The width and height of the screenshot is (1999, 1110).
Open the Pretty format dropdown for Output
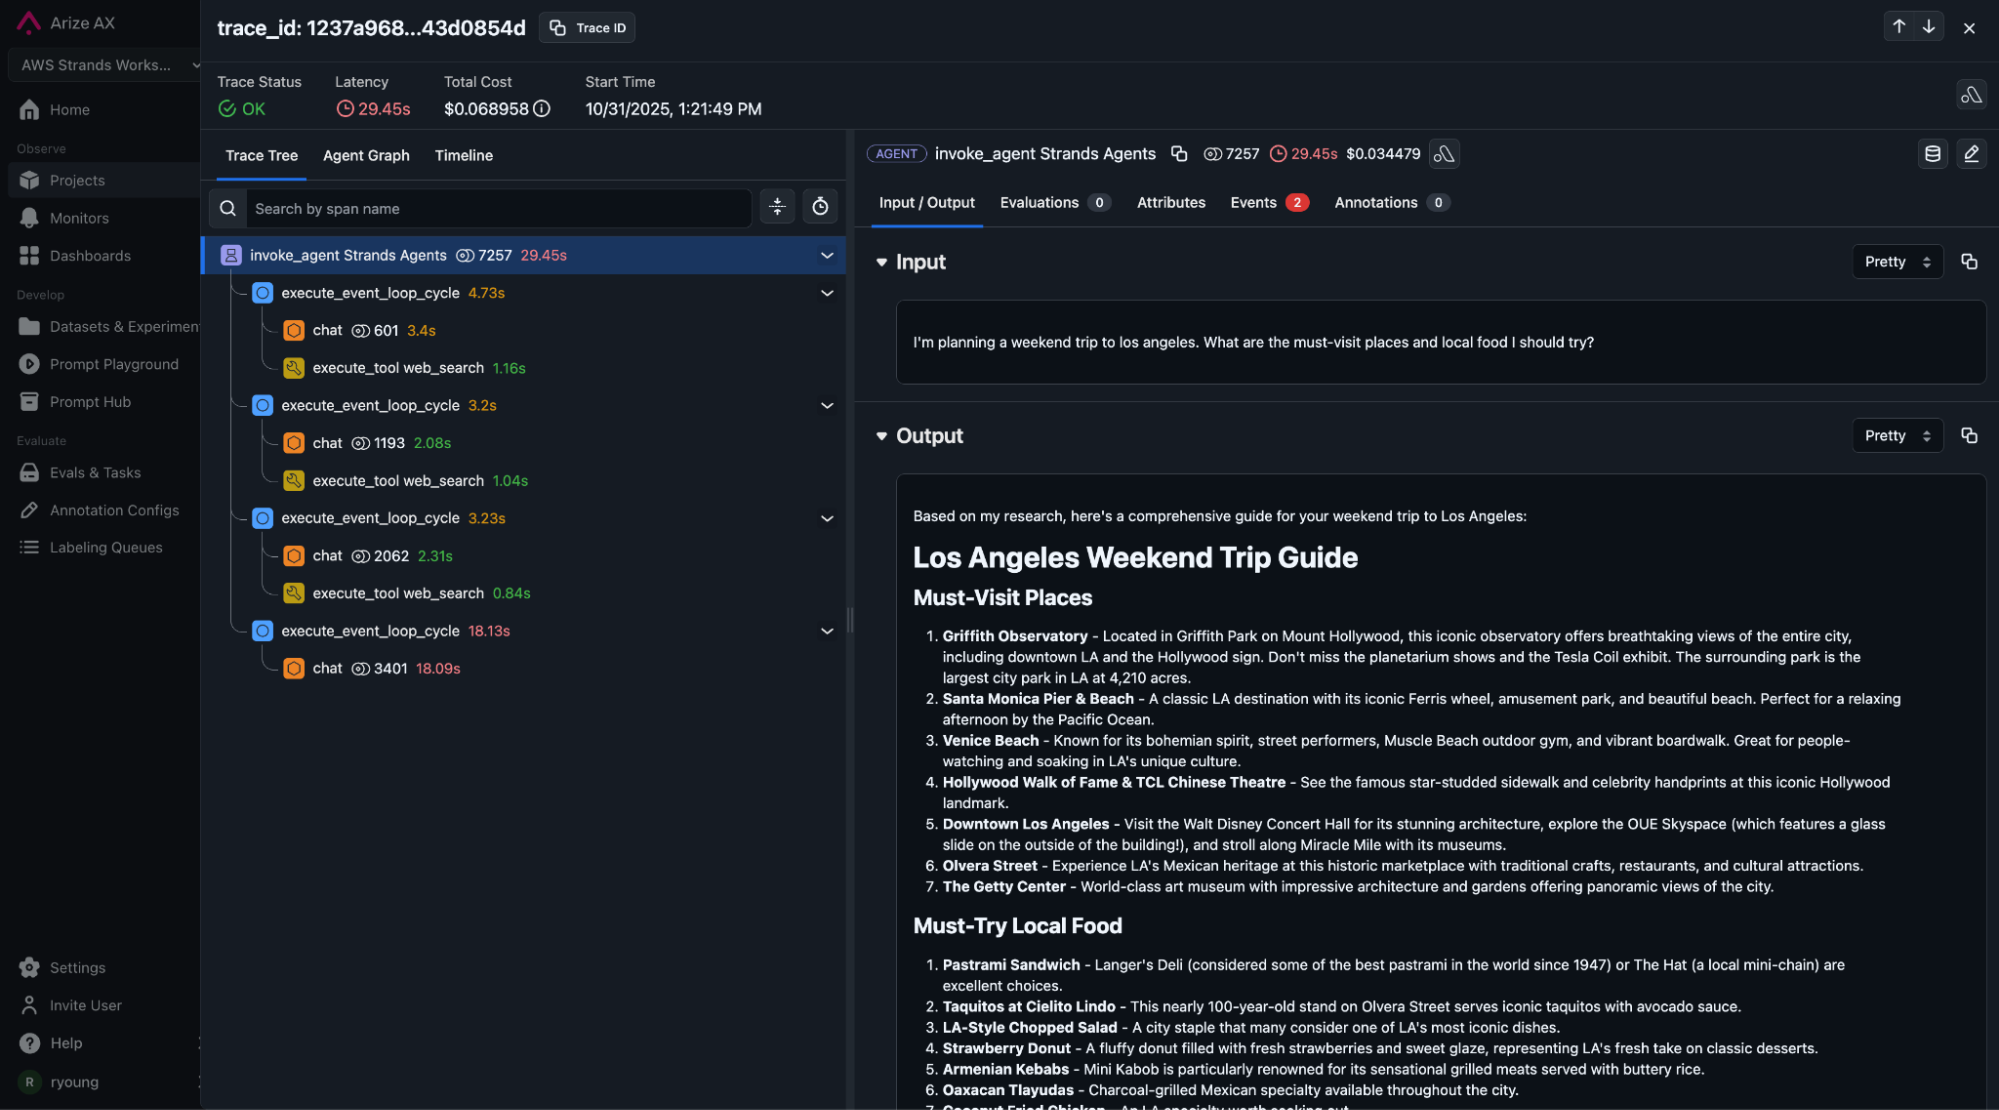[x=1896, y=435]
